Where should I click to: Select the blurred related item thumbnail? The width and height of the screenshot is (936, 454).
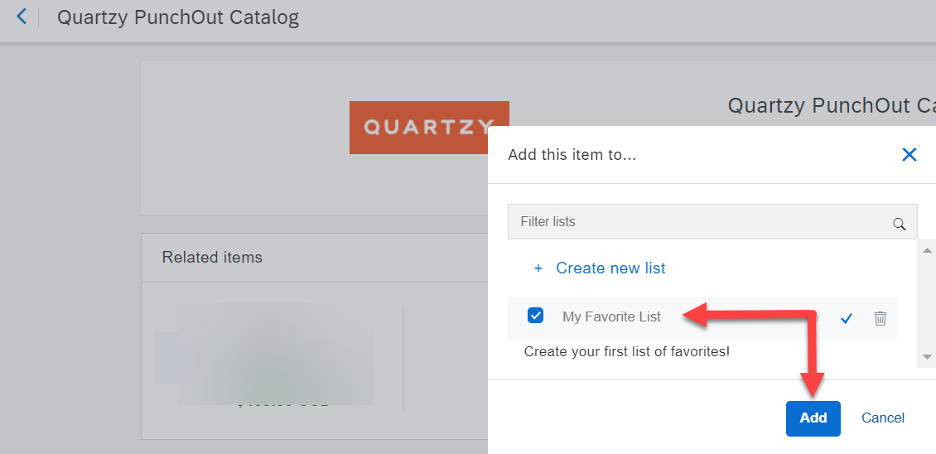point(264,354)
